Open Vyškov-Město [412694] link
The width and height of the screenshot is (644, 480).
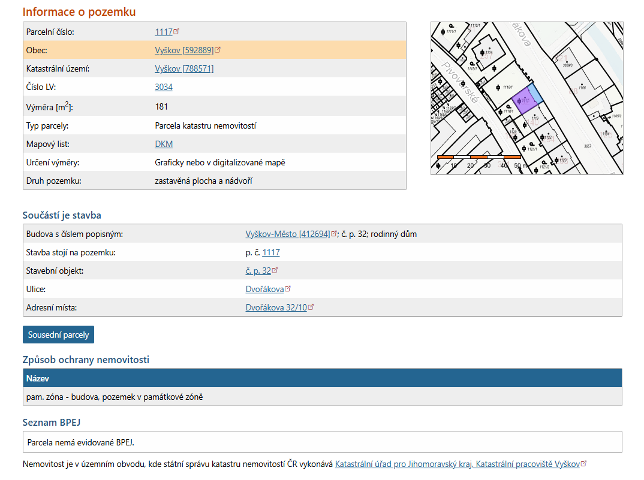(288, 234)
